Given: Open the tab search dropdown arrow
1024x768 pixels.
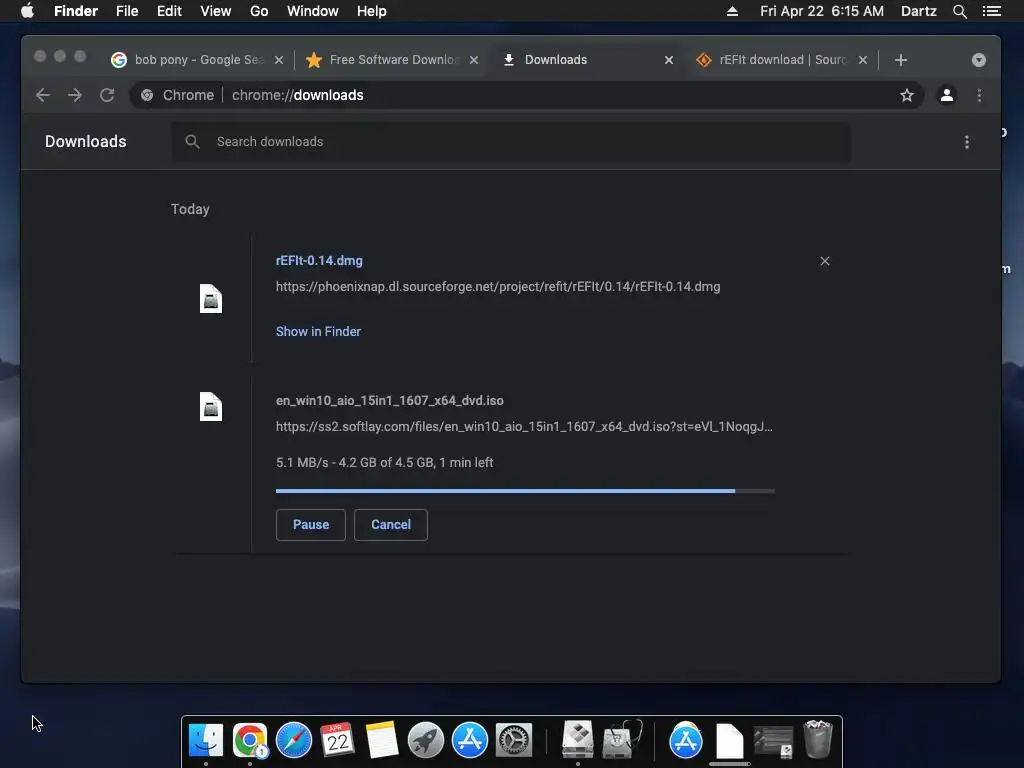Looking at the screenshot, I should tap(978, 60).
